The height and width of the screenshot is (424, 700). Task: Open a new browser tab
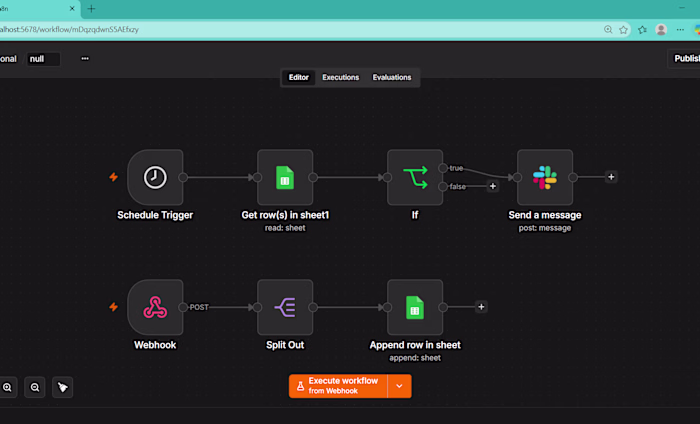91,8
